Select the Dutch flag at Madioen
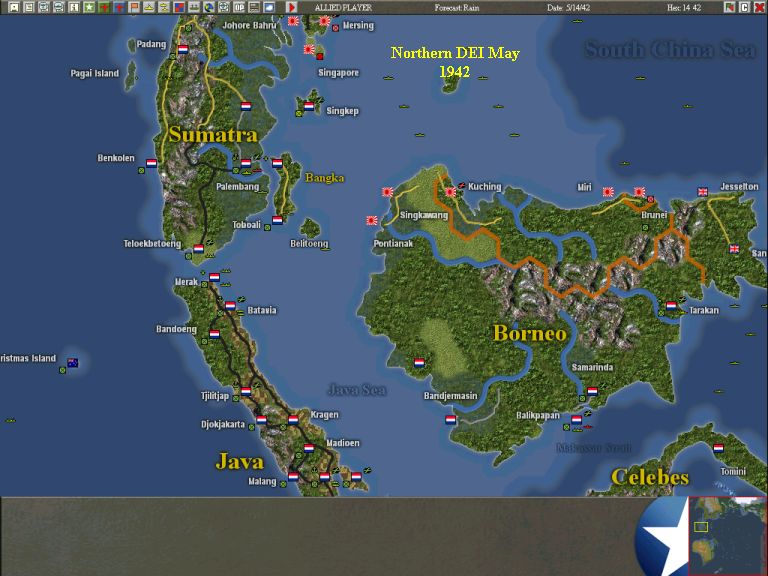 (x=309, y=448)
